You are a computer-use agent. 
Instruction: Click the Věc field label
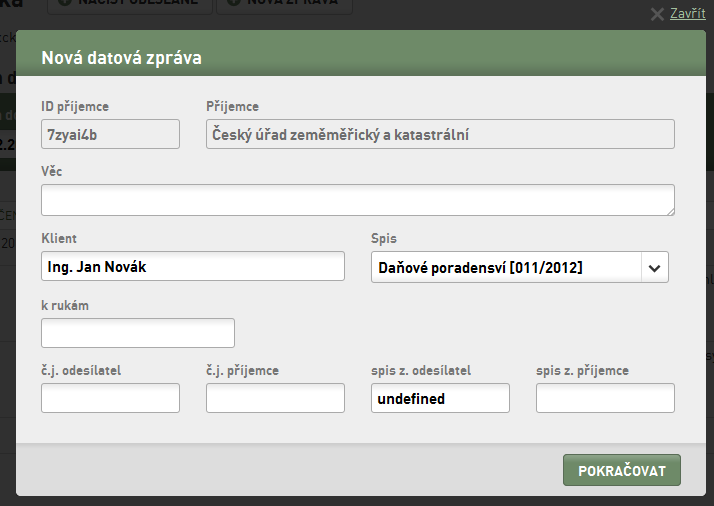click(x=51, y=172)
